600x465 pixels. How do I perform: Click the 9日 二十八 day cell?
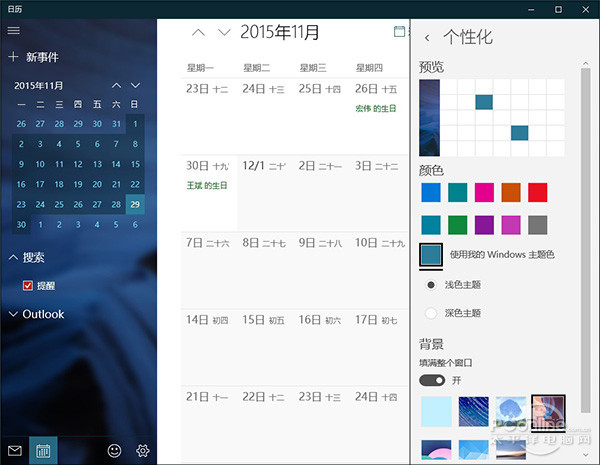321,270
